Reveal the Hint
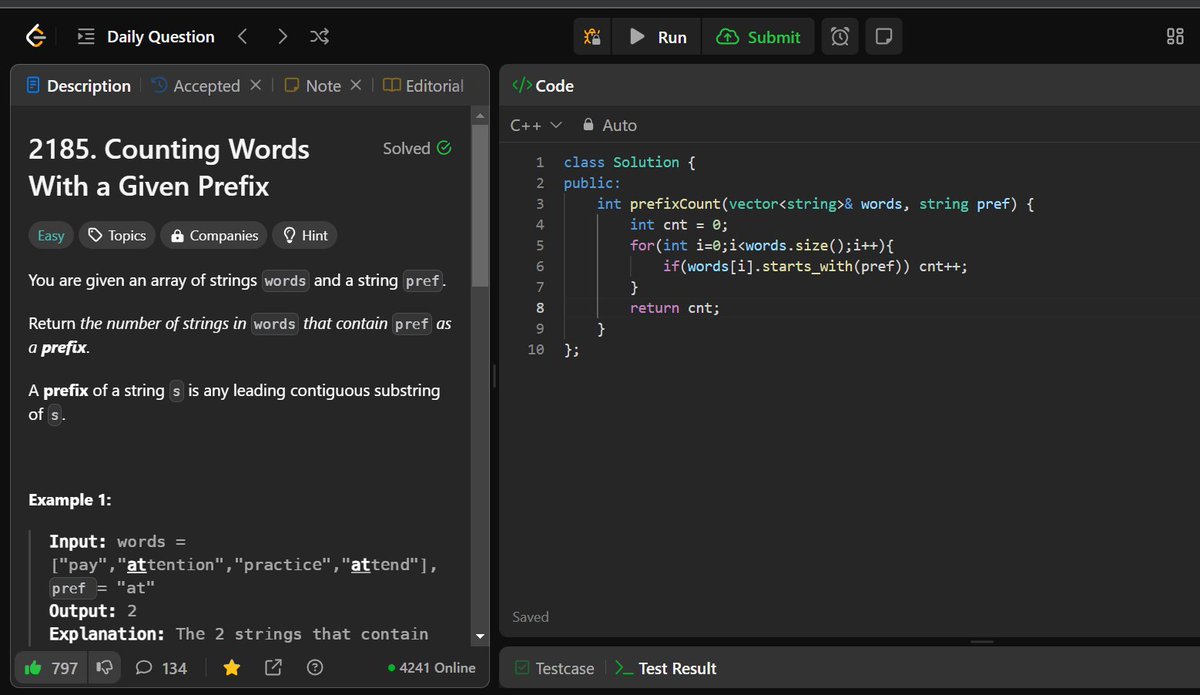Viewport: 1200px width, 695px height. tap(305, 236)
